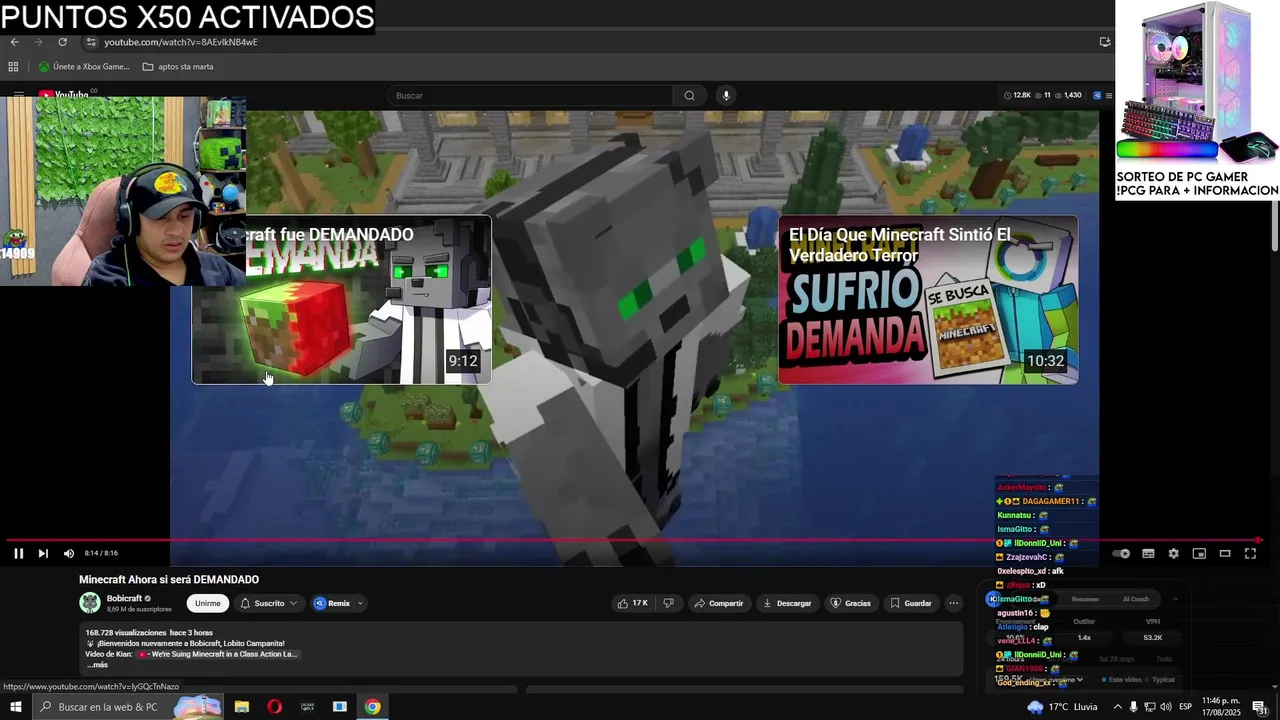This screenshot has height=720, width=1280.
Task: Open the taskbar clock 11:46 p. m.
Action: pyautogui.click(x=1221, y=707)
